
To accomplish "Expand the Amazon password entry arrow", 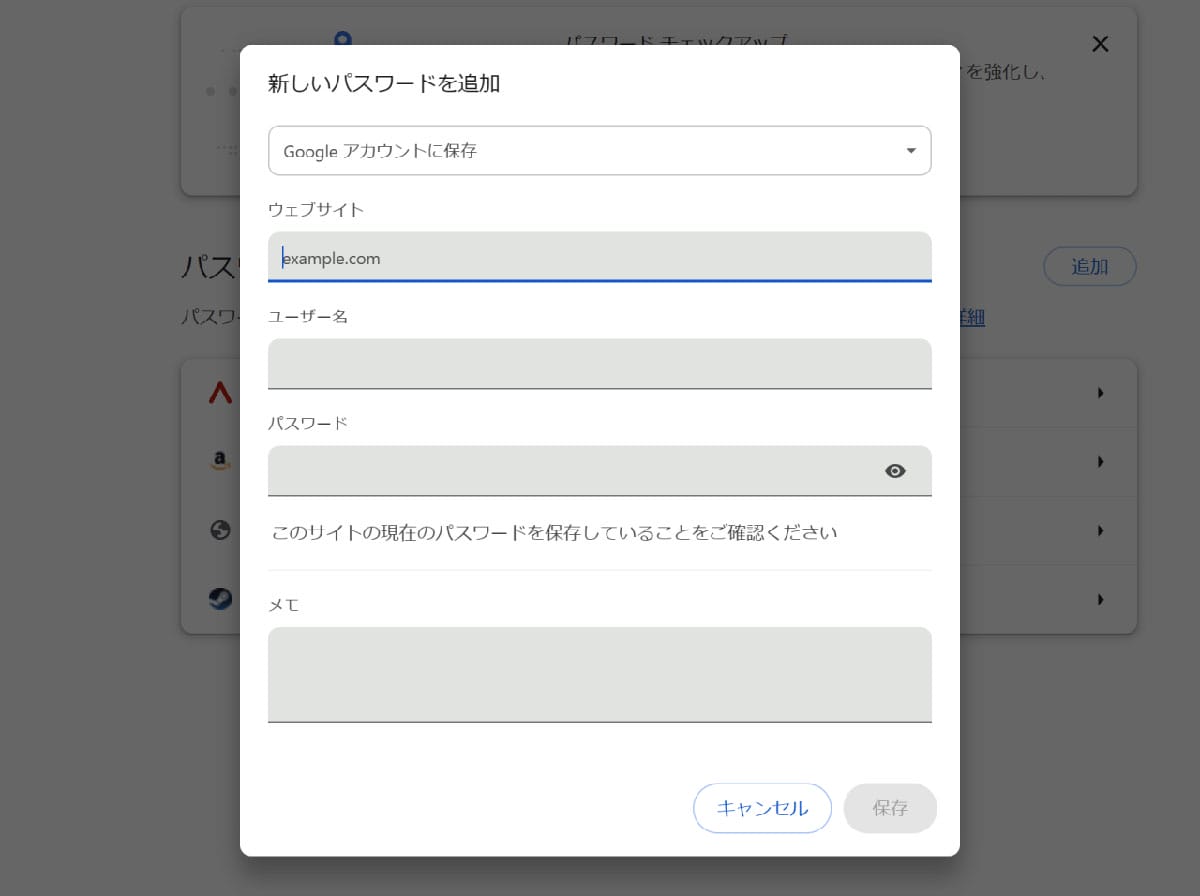I will tap(1101, 462).
